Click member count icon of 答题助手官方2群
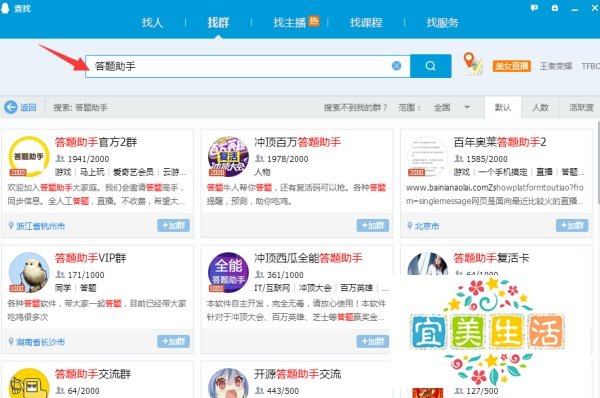 pyautogui.click(x=60, y=158)
